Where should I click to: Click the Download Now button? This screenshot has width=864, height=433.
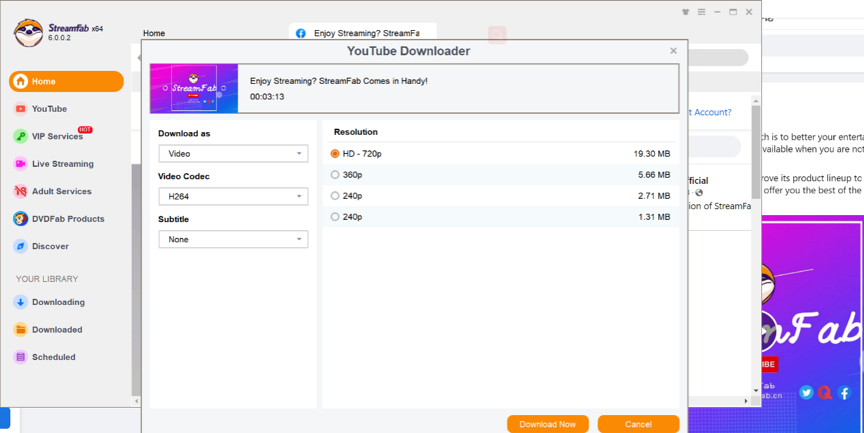[547, 424]
